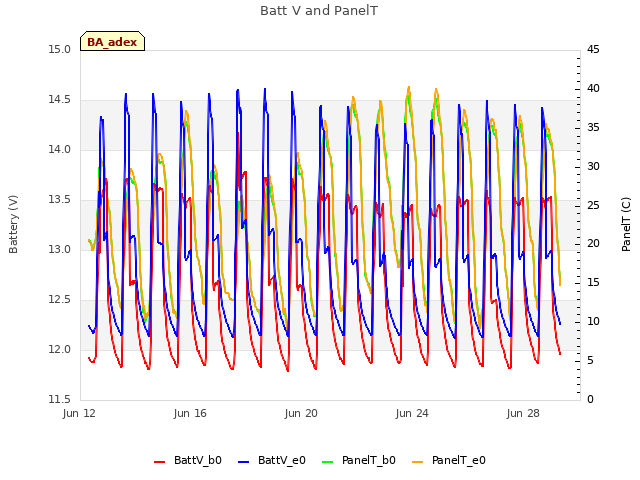
Task: Click the 15.0 battery axis value
Action: click(x=60, y=50)
